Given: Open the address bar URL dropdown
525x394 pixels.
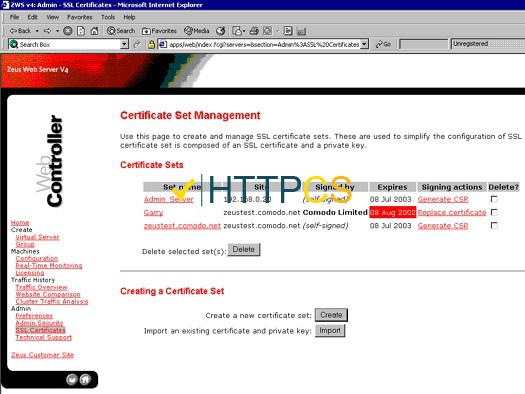Looking at the screenshot, I should 364,44.
